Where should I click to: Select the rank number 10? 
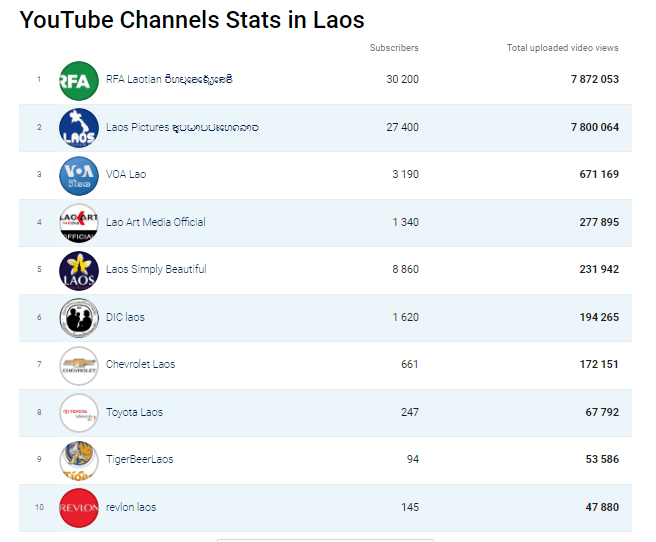pos(39,507)
